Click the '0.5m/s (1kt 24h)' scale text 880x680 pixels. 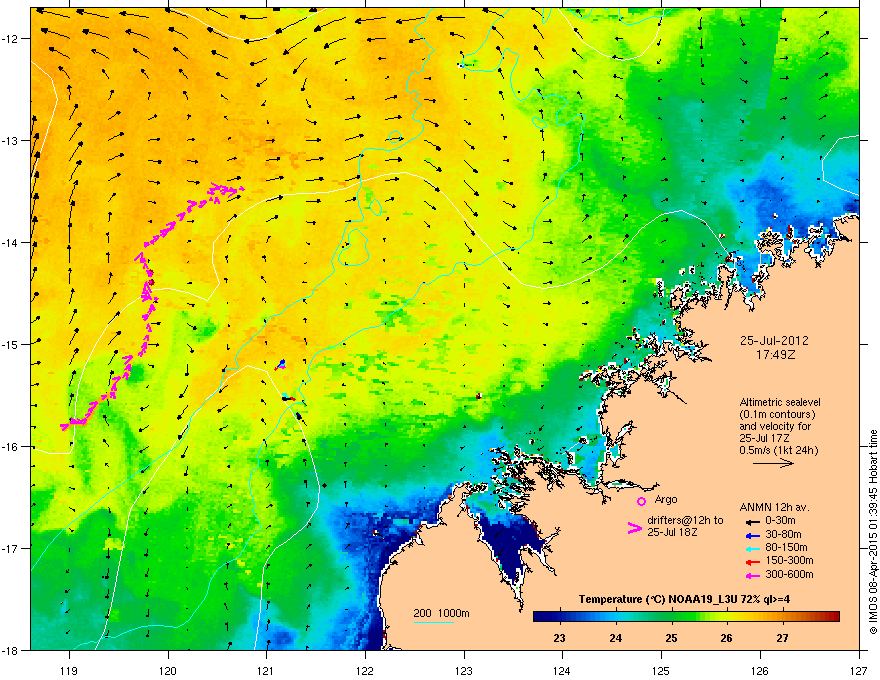(778, 450)
